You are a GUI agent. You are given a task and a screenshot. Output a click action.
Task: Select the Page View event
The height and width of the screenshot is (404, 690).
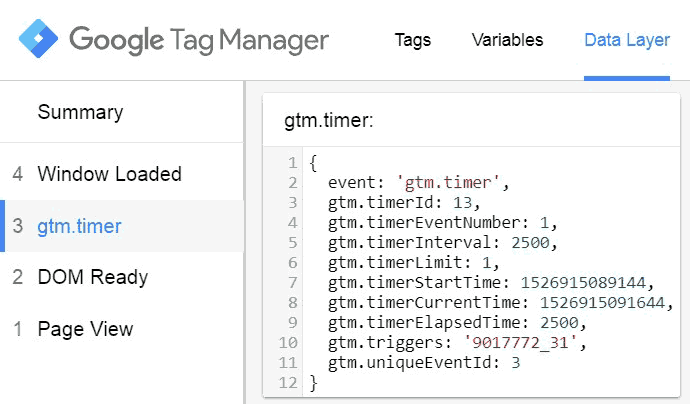[85, 329]
